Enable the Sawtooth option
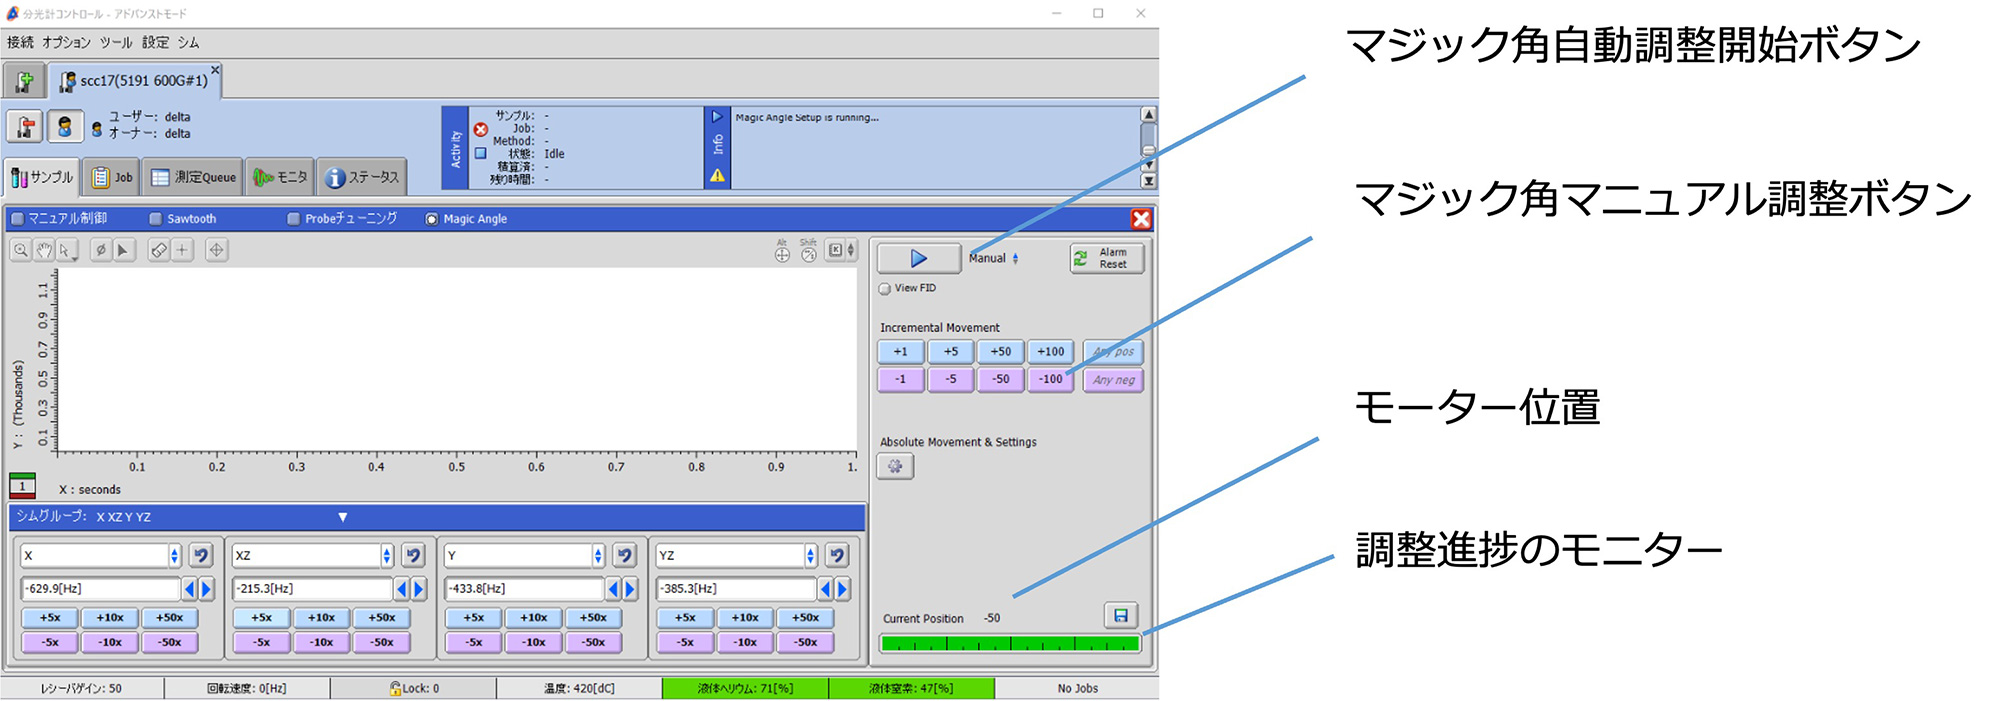Viewport: 2000px width, 701px height. (x=156, y=219)
